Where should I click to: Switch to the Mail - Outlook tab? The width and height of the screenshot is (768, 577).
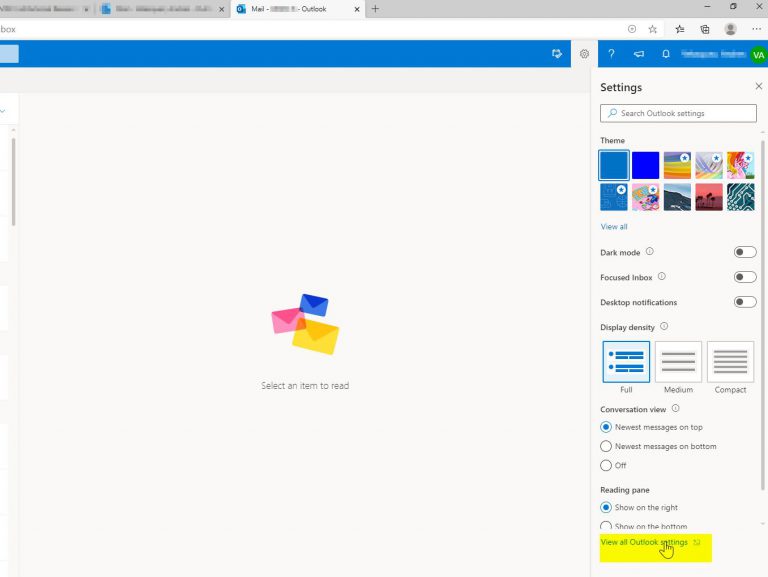click(x=297, y=9)
